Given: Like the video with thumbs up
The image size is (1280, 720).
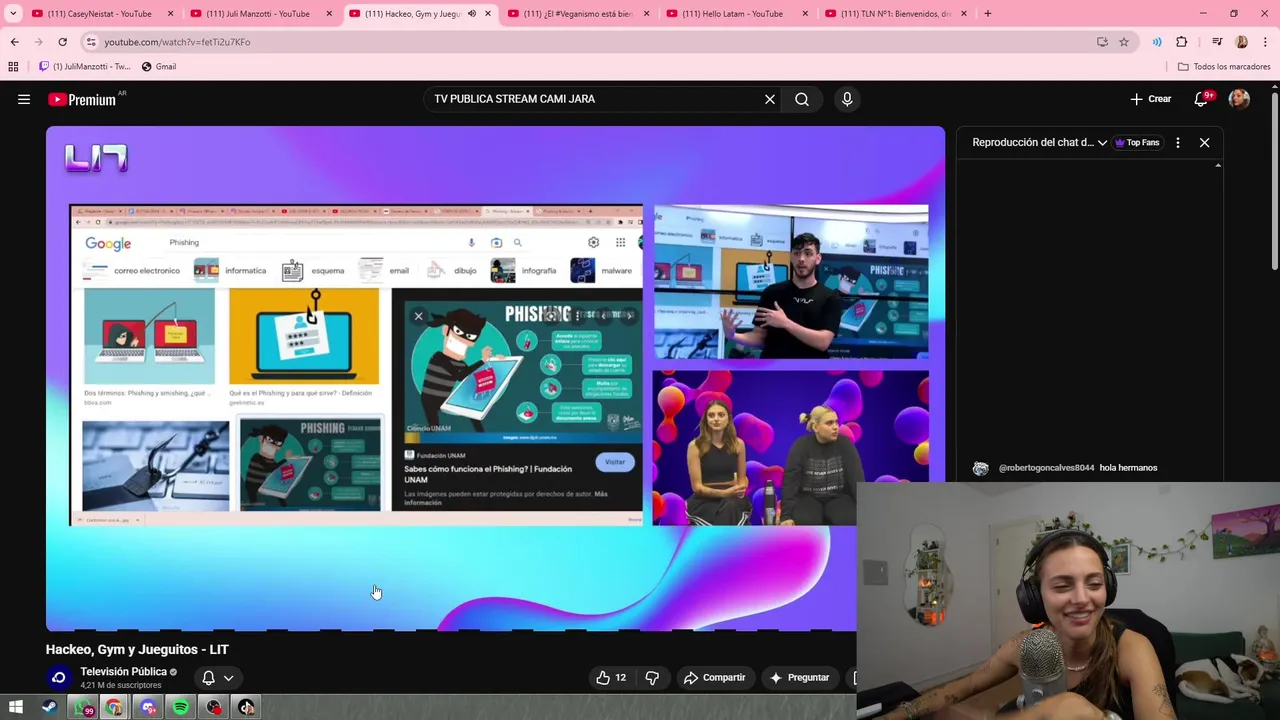Looking at the screenshot, I should pyautogui.click(x=611, y=678).
